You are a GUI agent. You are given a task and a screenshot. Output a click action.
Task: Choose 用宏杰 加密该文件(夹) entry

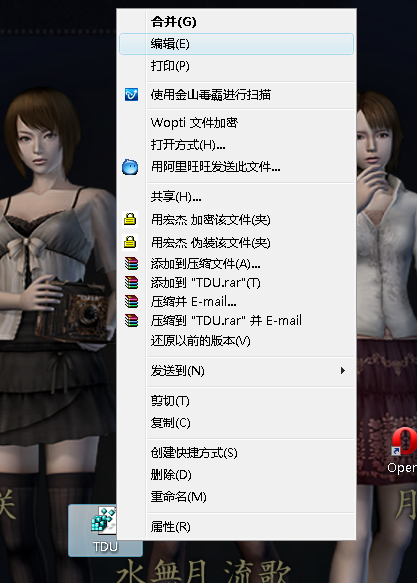tap(236, 220)
